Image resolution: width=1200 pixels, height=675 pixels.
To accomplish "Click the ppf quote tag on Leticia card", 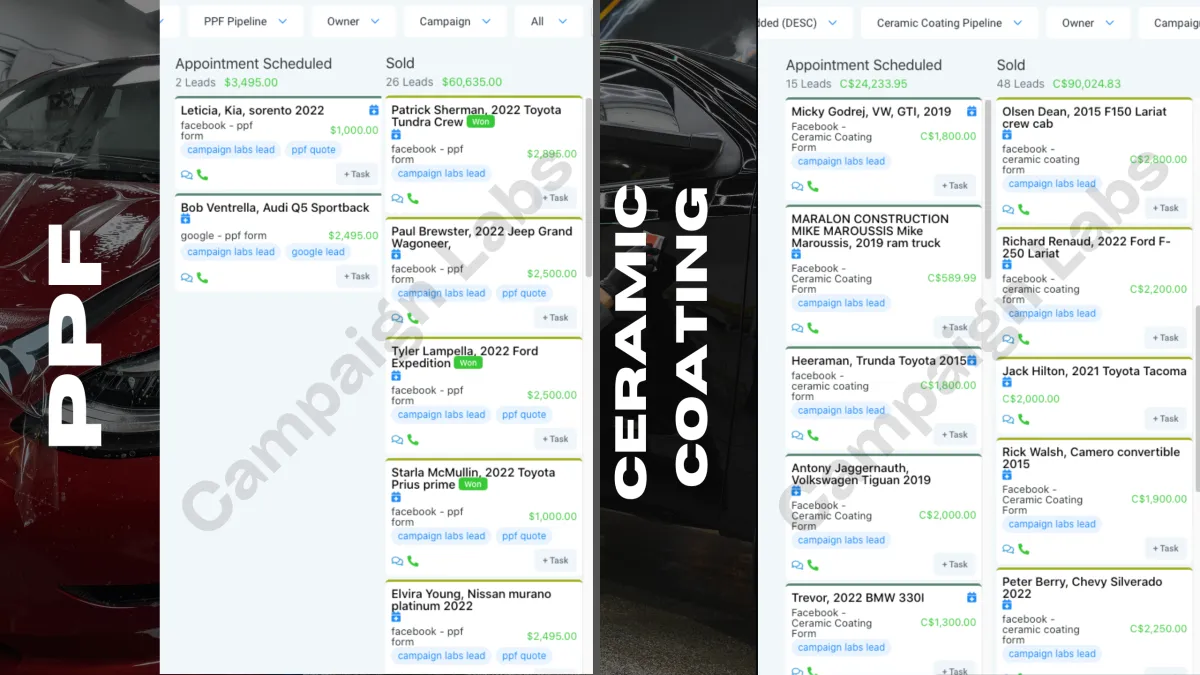I will (x=313, y=150).
